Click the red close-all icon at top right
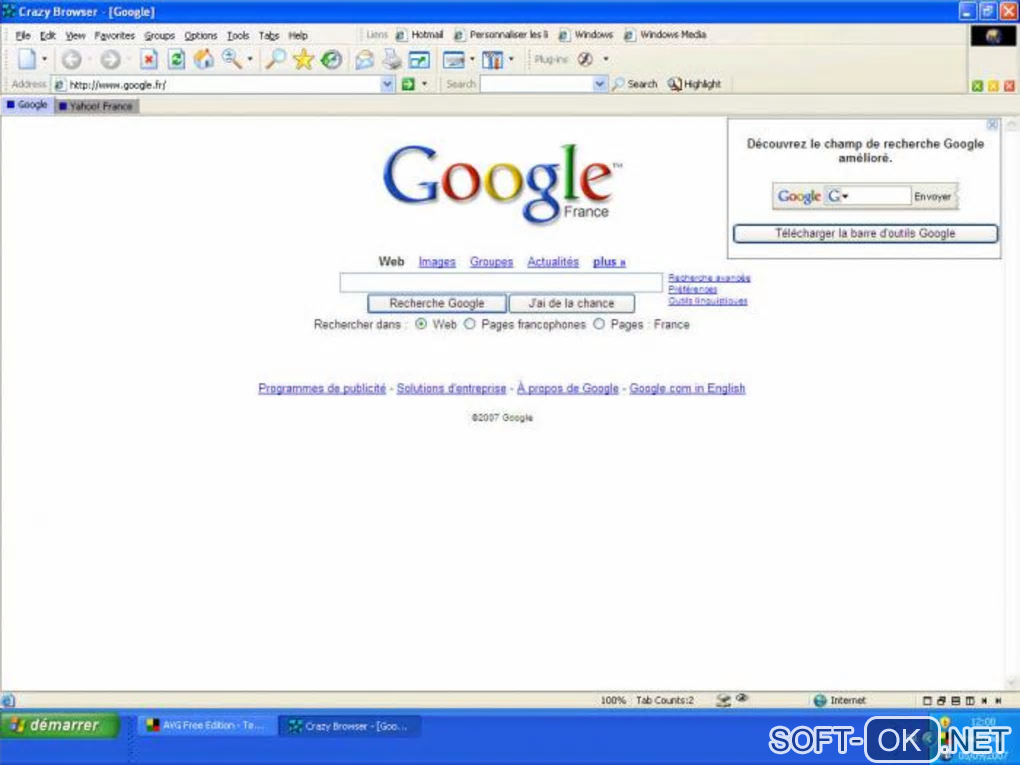 click(1009, 86)
